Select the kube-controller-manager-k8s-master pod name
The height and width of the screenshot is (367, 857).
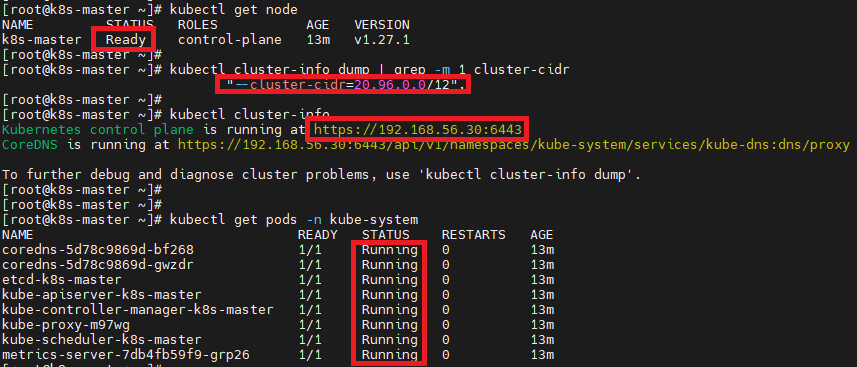tap(138, 310)
